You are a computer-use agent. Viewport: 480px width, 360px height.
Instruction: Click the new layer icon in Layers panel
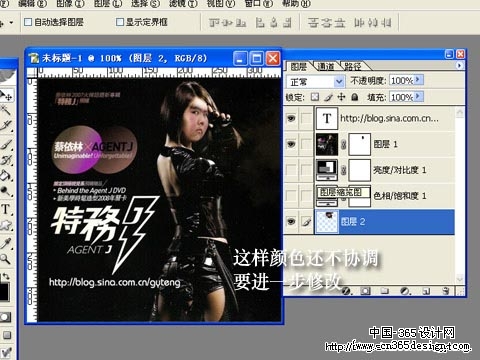click(426, 291)
